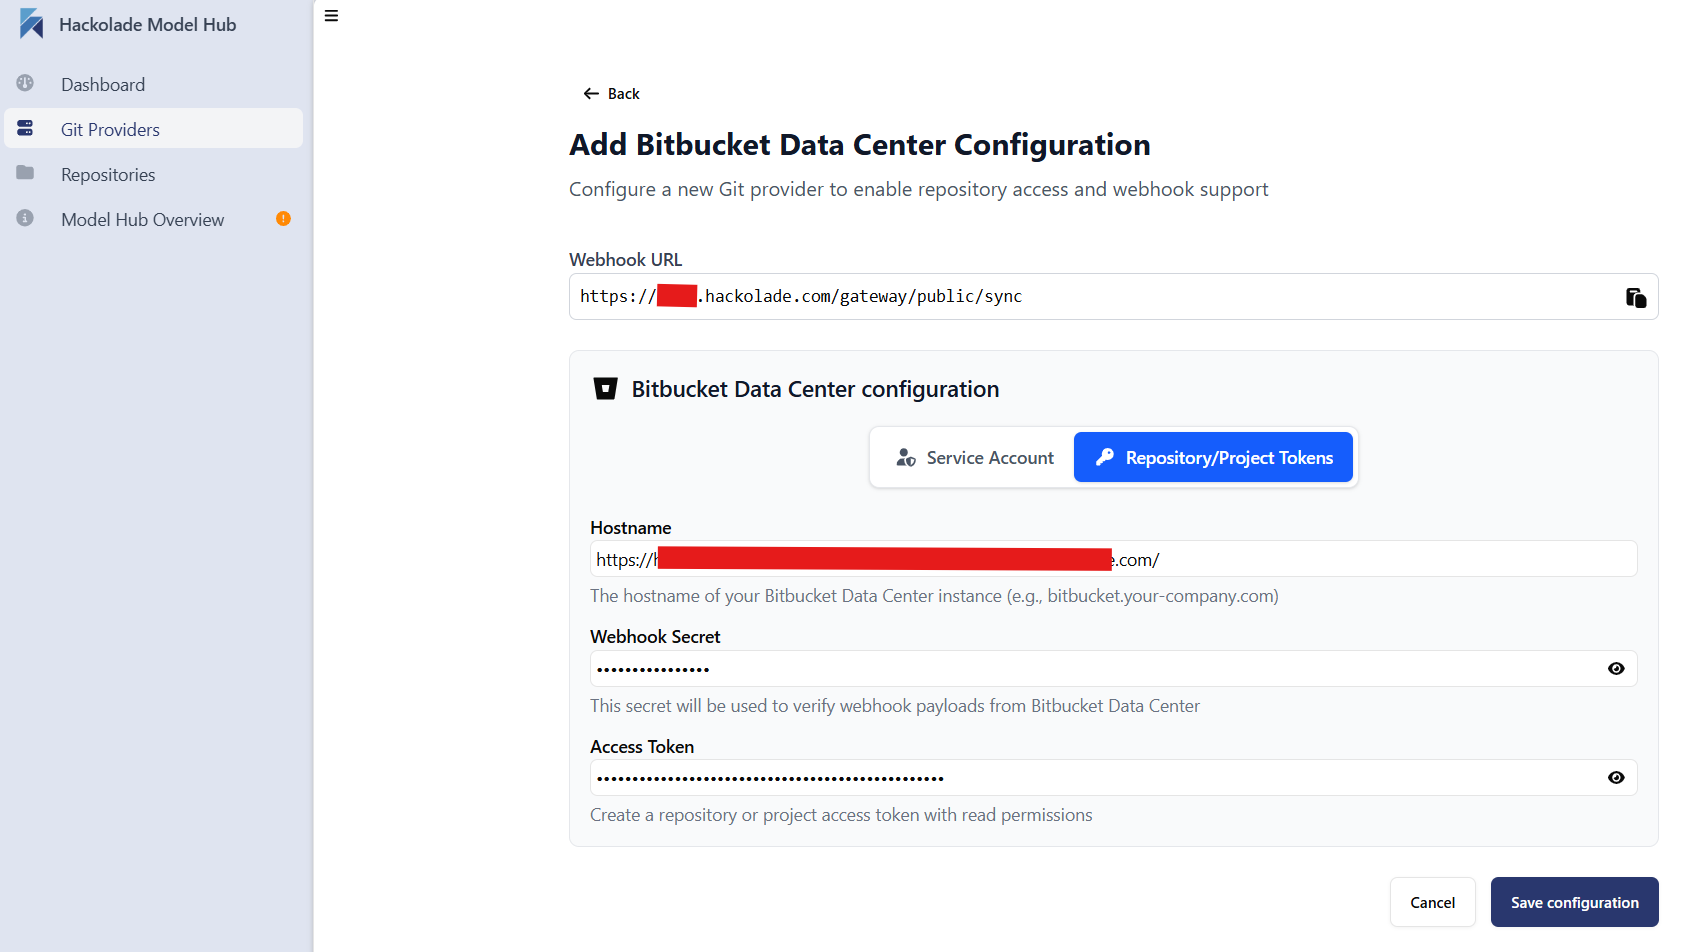This screenshot has width=1707, height=952.
Task: Copy the Webhook URL using the copy icon
Action: tap(1634, 297)
